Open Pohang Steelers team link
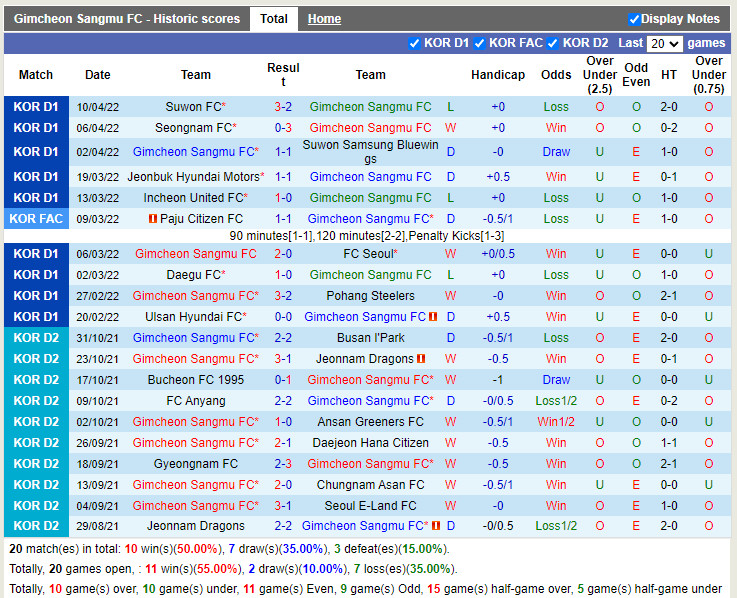 click(370, 296)
